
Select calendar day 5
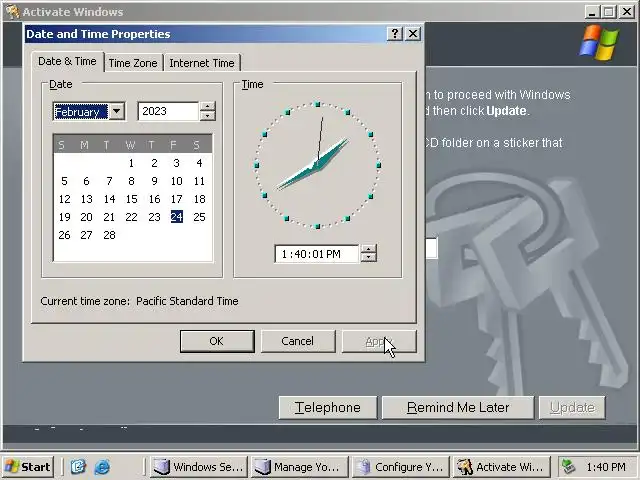(64, 181)
